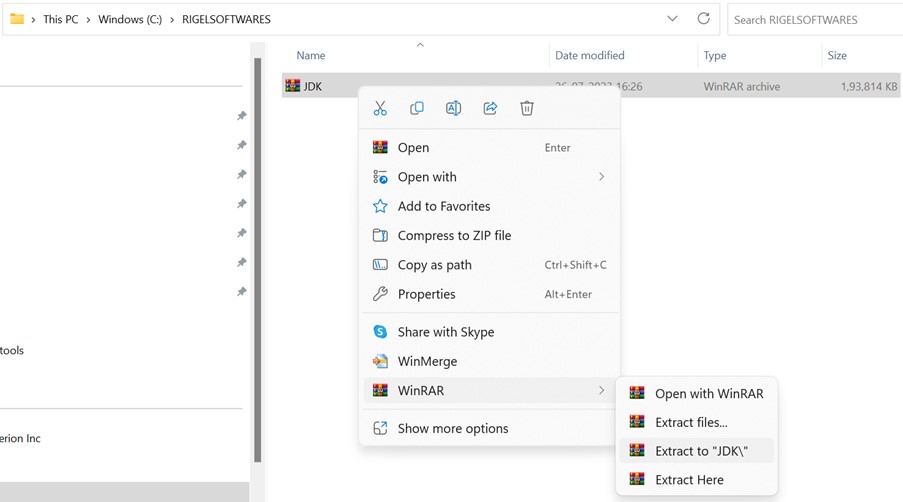Image resolution: width=903 pixels, height=502 pixels.
Task: Refresh the RIGELSOFTWARES folder view
Action: click(703, 19)
